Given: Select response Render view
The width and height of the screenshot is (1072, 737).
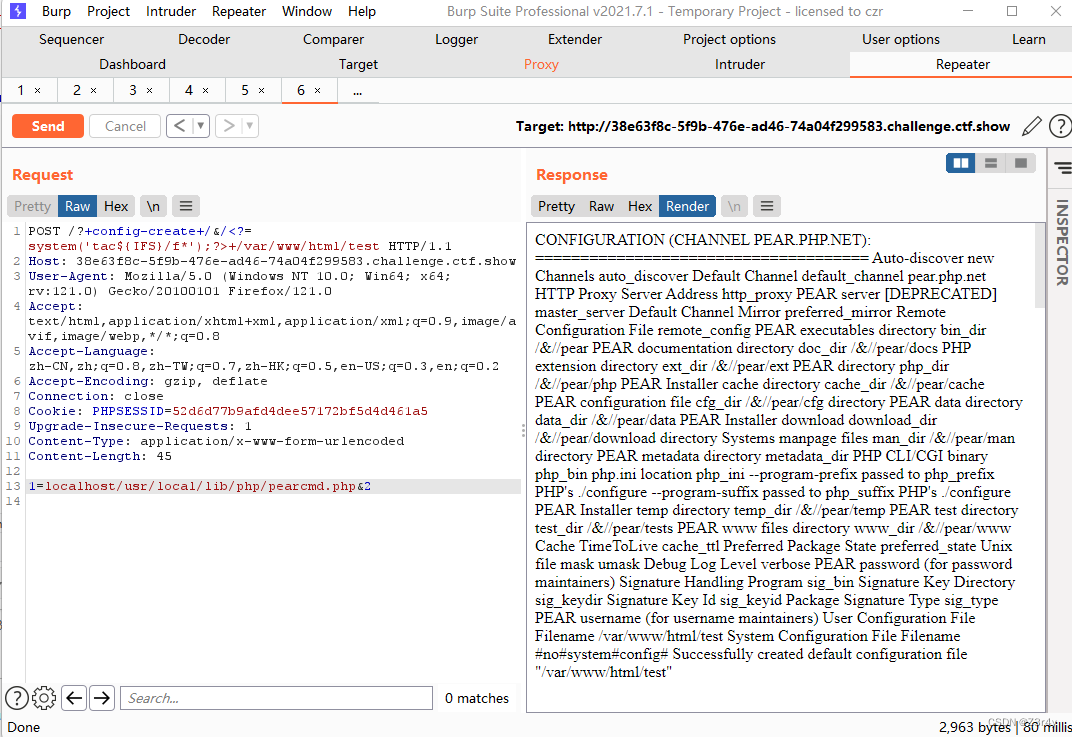Looking at the screenshot, I should pos(687,206).
